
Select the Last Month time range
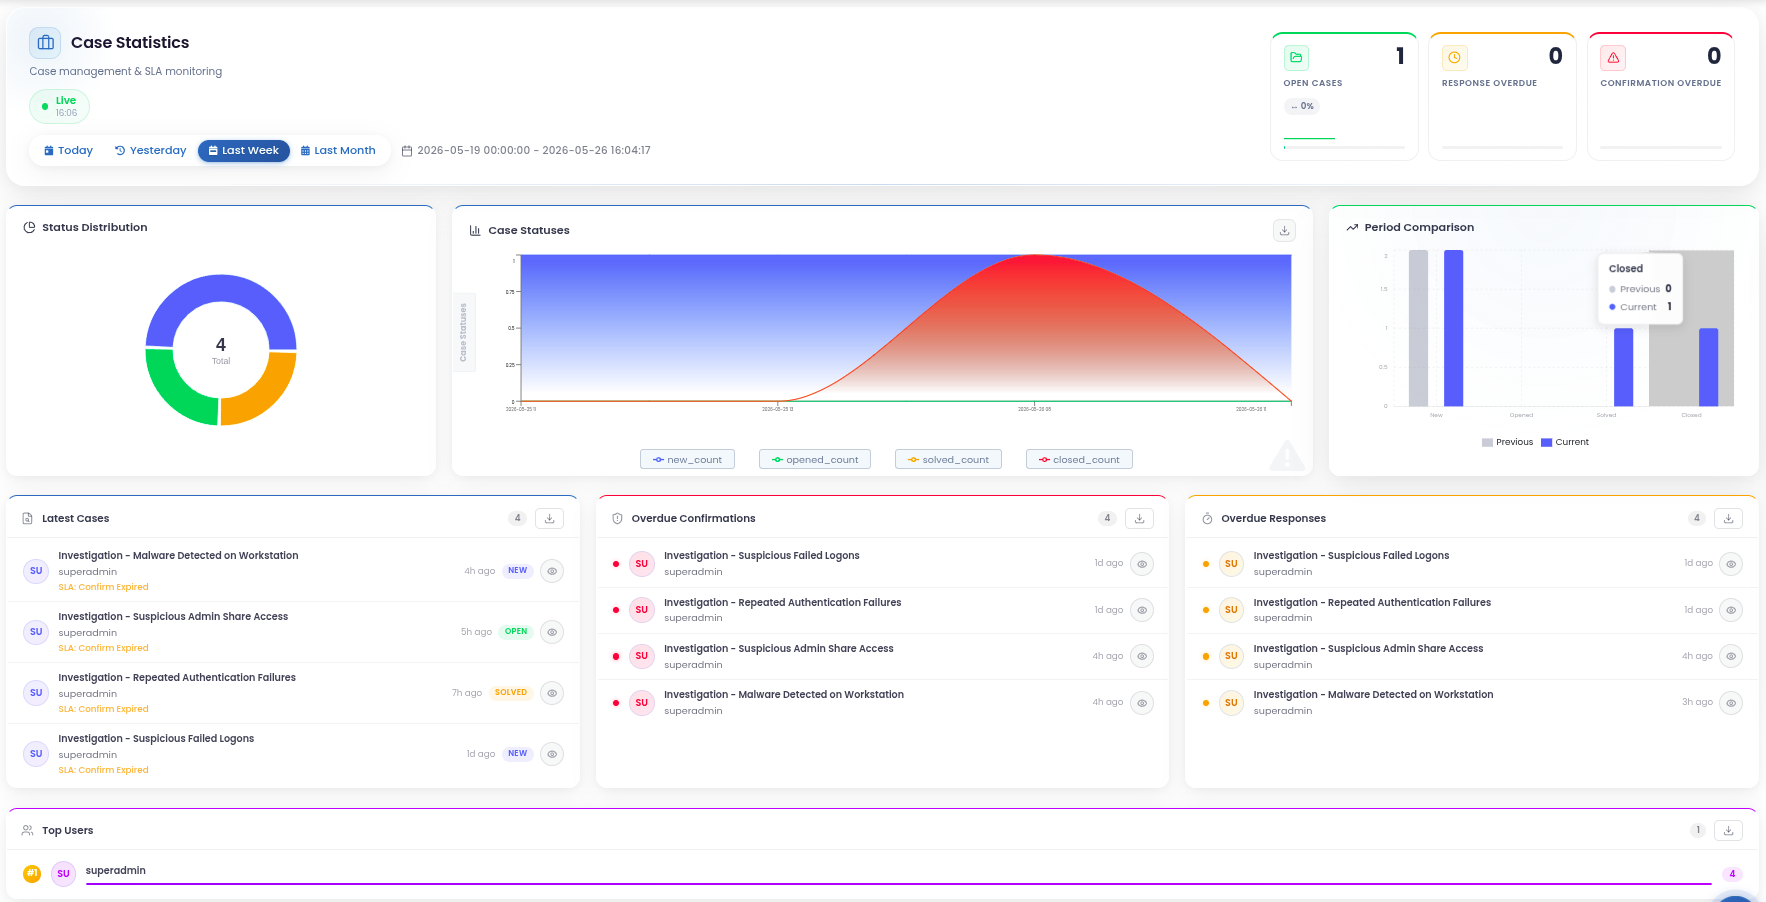click(x=338, y=151)
